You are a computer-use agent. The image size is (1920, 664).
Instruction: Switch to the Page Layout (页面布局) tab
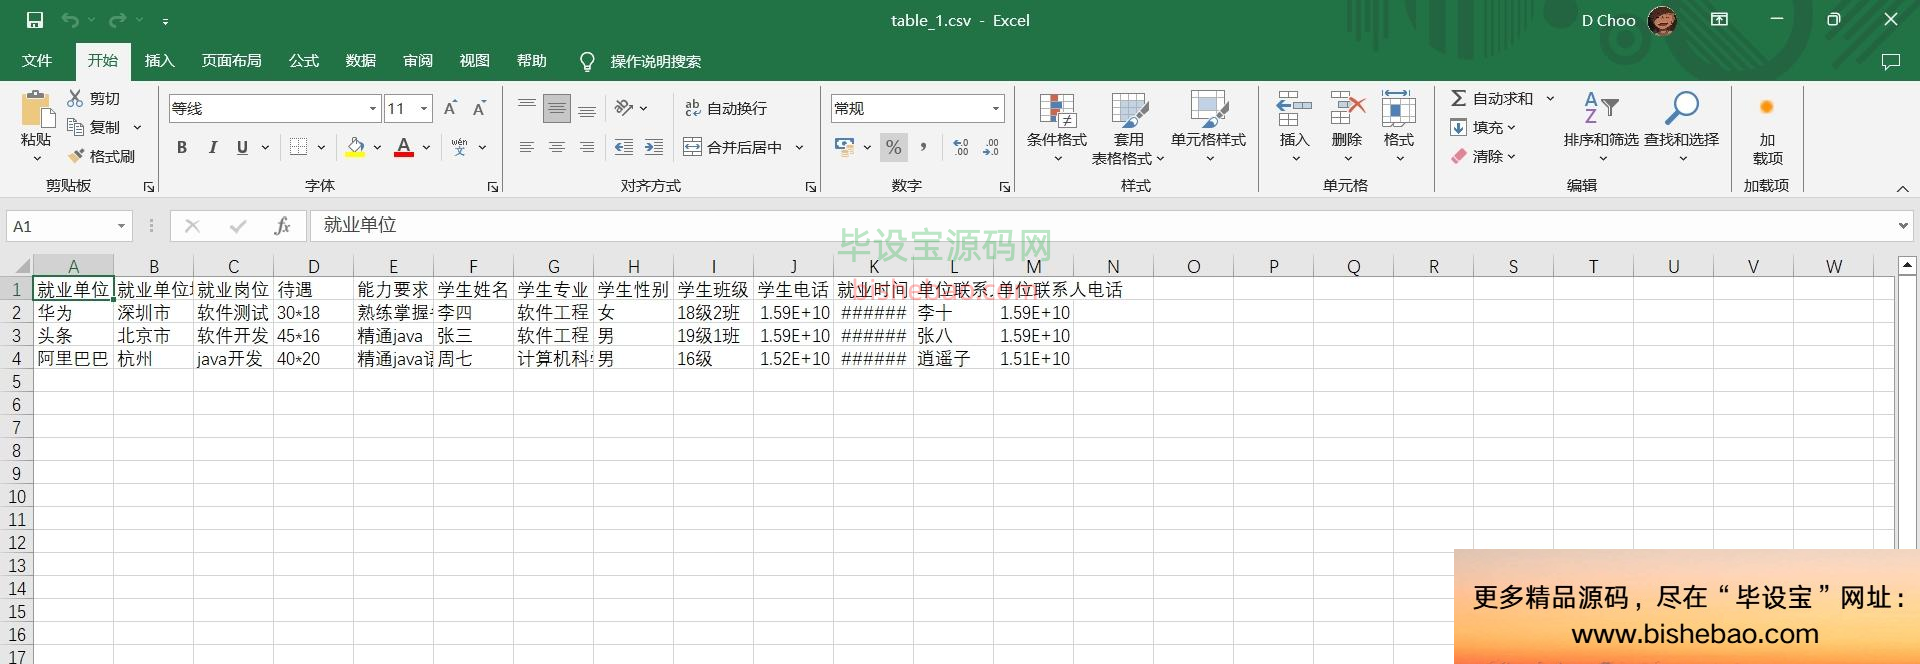231,61
